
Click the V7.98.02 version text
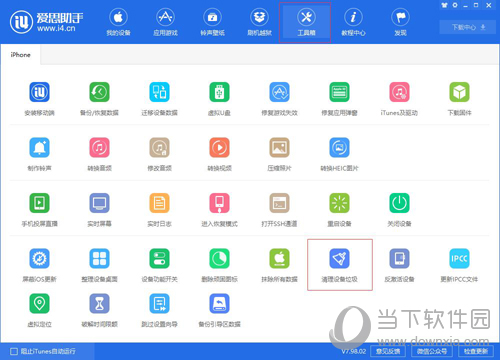[354, 351]
